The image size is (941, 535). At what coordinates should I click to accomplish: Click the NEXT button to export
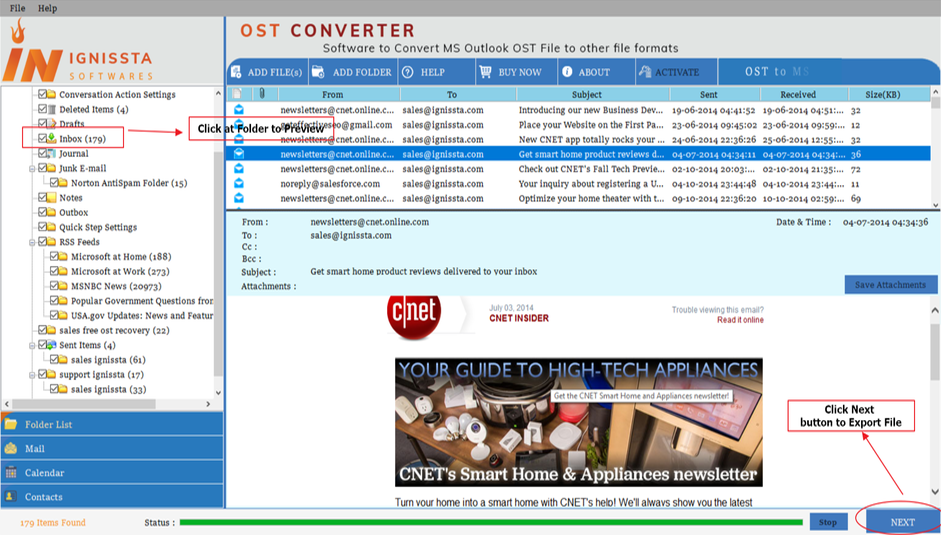902,522
